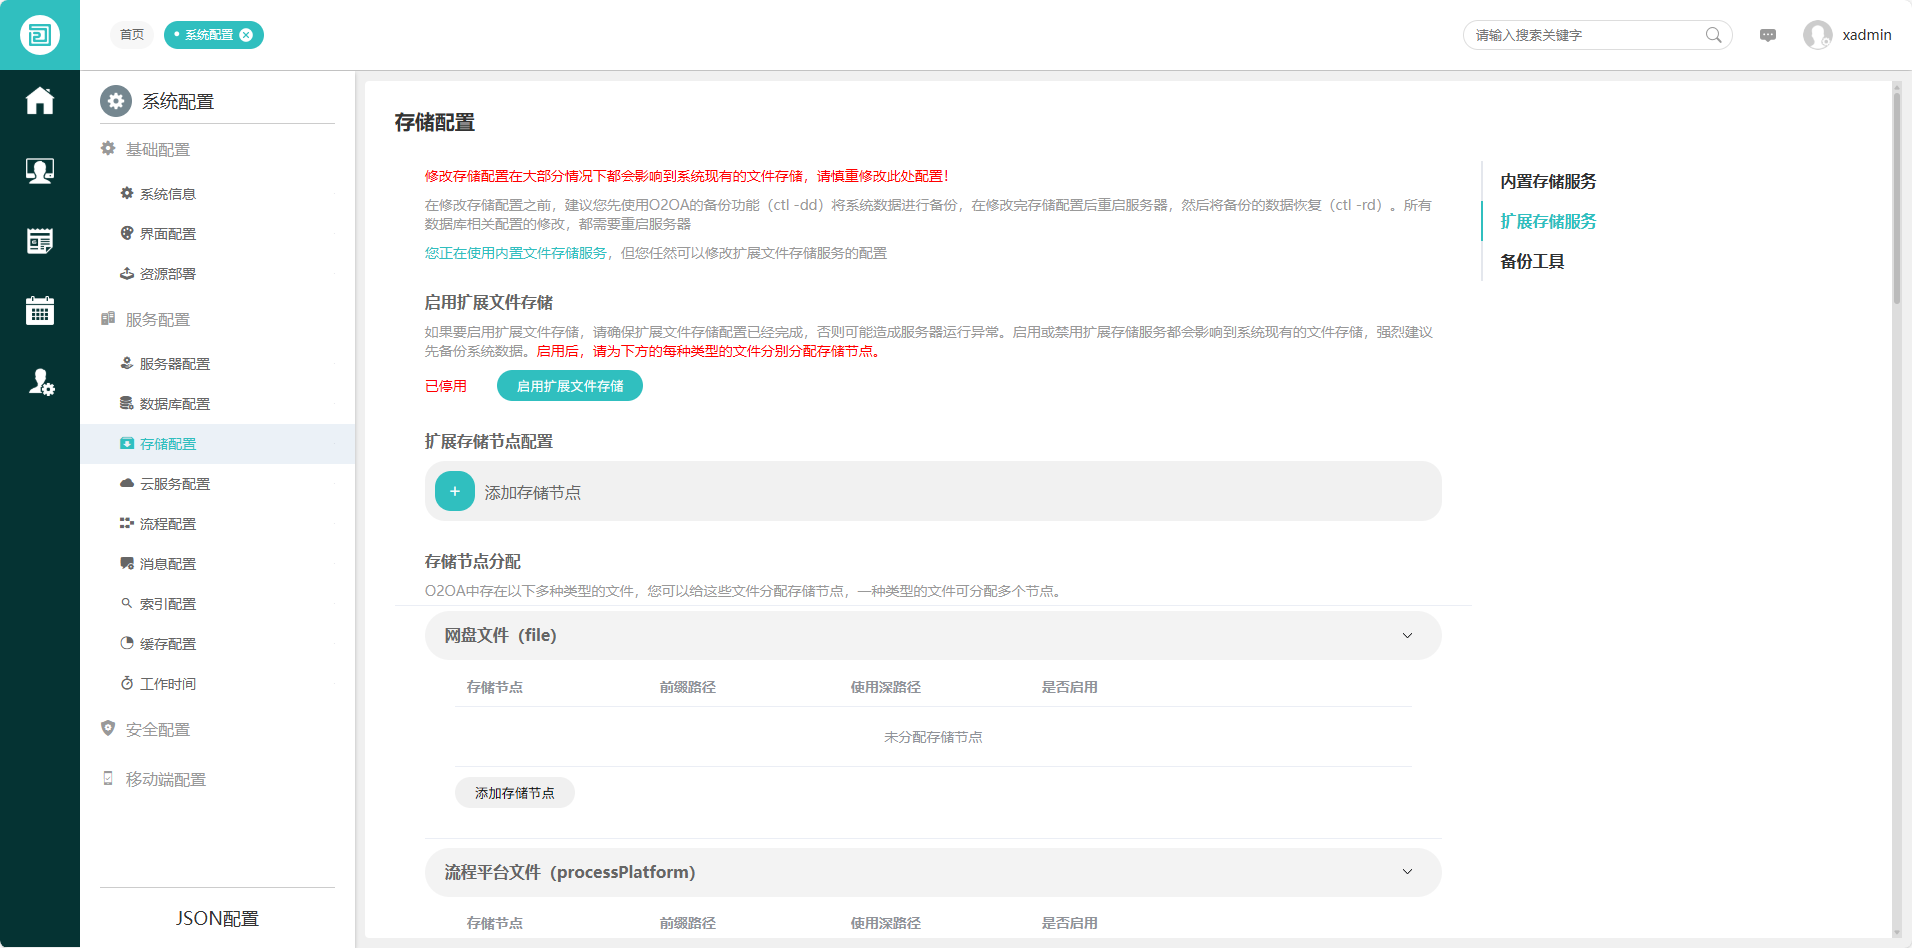
Task: Collapse the 网盘文件 (file) section chevron
Action: coord(1407,636)
